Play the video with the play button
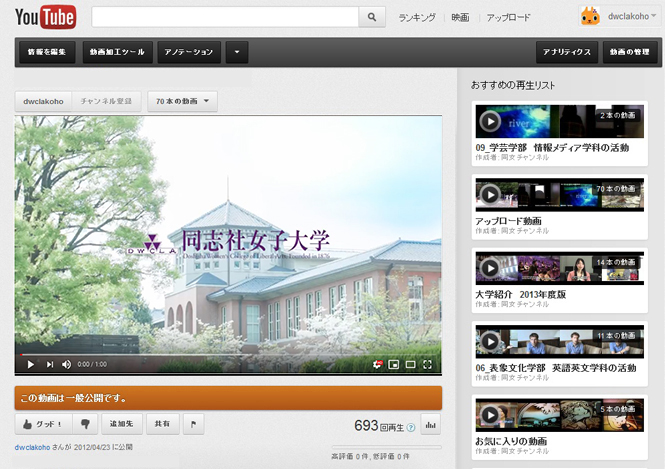 click(x=31, y=364)
